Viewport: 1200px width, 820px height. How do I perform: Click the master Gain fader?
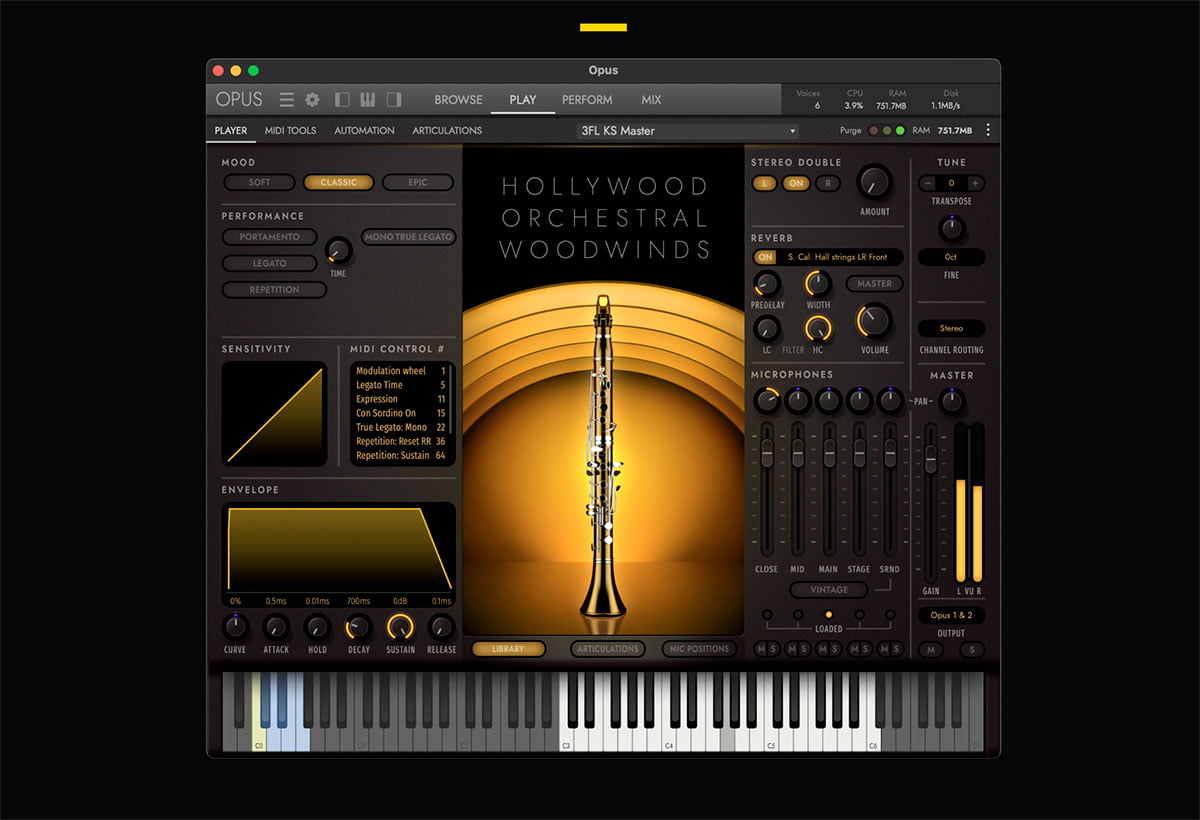(x=931, y=458)
